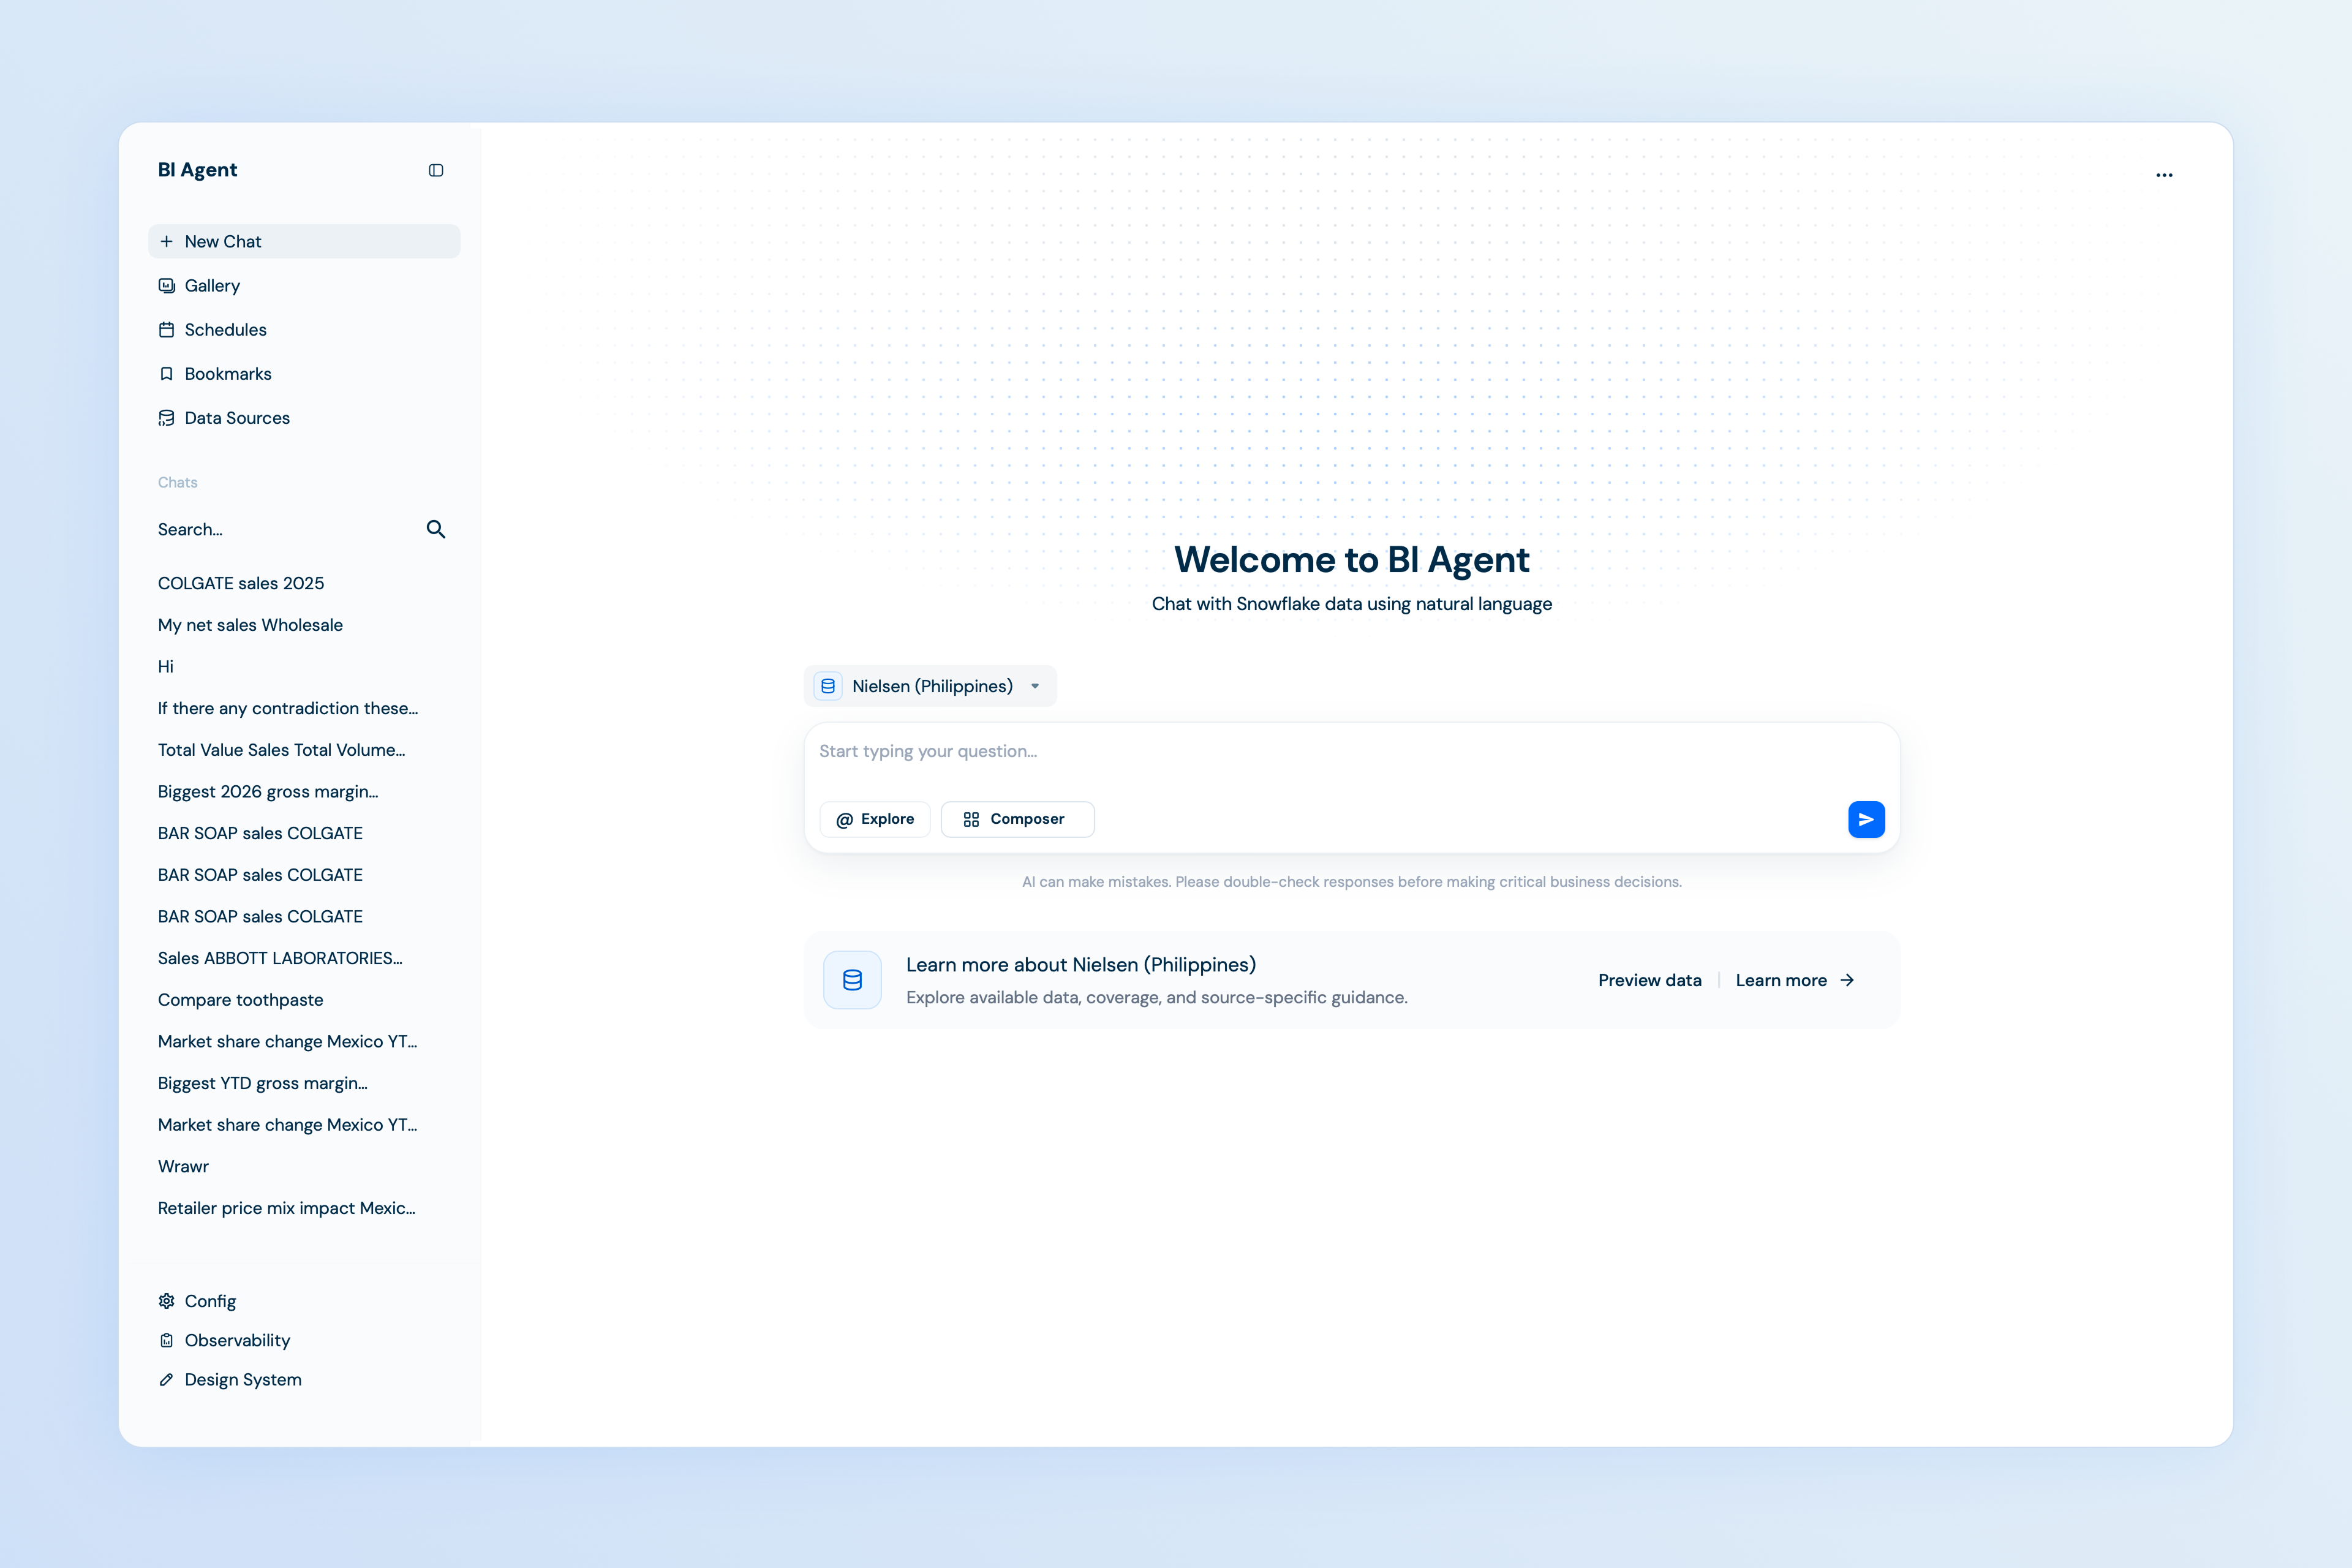Click the Preview data link
The height and width of the screenshot is (1568, 2352).
[x=1649, y=980]
